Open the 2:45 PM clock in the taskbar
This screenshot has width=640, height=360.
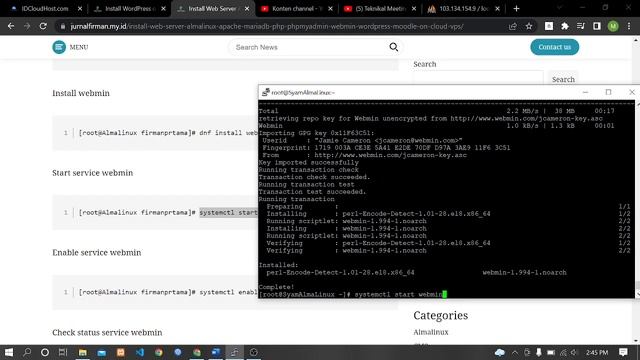pyautogui.click(x=597, y=352)
